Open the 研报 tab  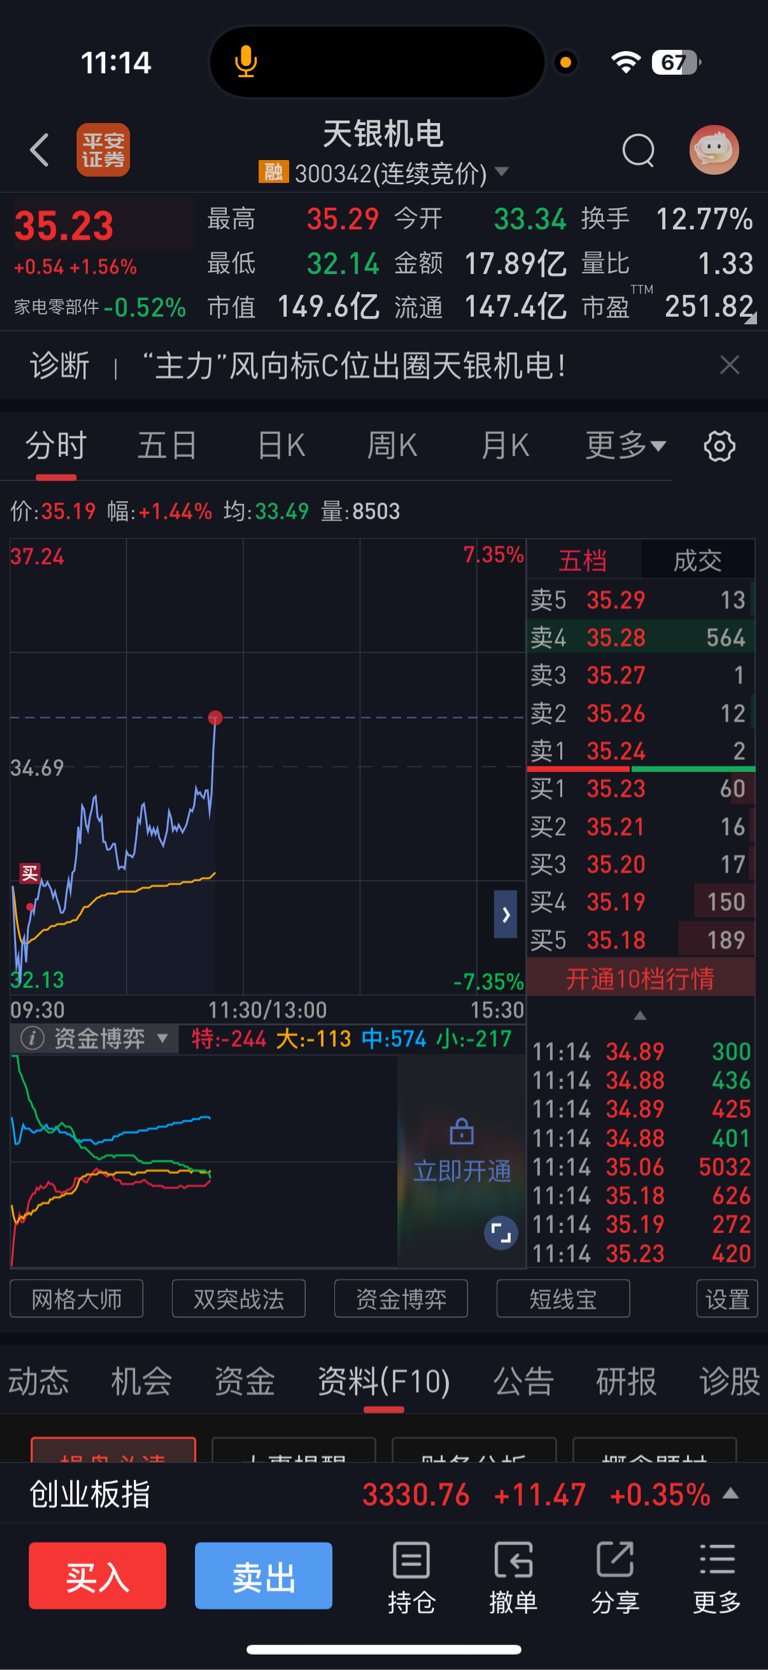point(626,1381)
